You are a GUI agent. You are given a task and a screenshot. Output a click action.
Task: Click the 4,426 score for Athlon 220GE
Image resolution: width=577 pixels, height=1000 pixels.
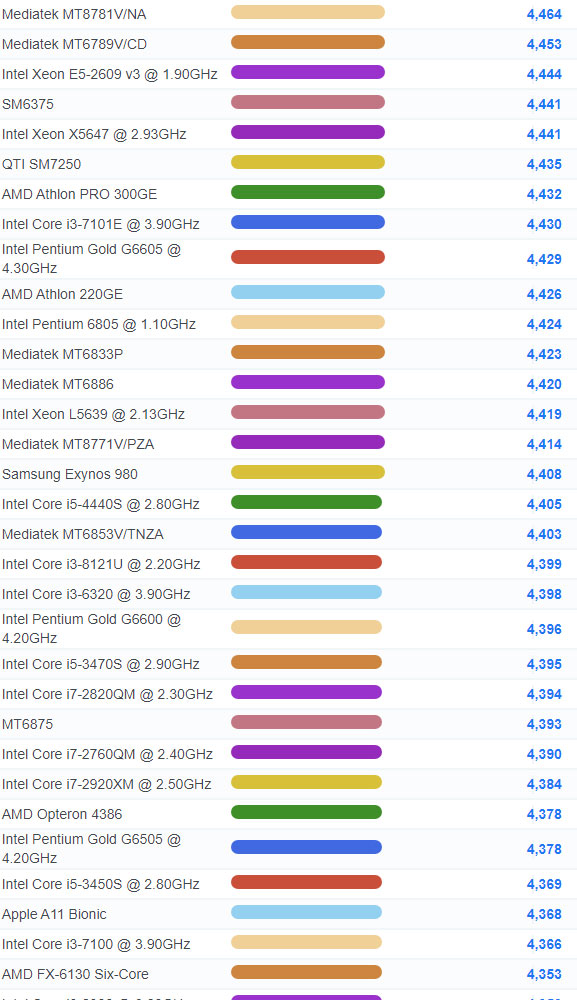coord(544,294)
